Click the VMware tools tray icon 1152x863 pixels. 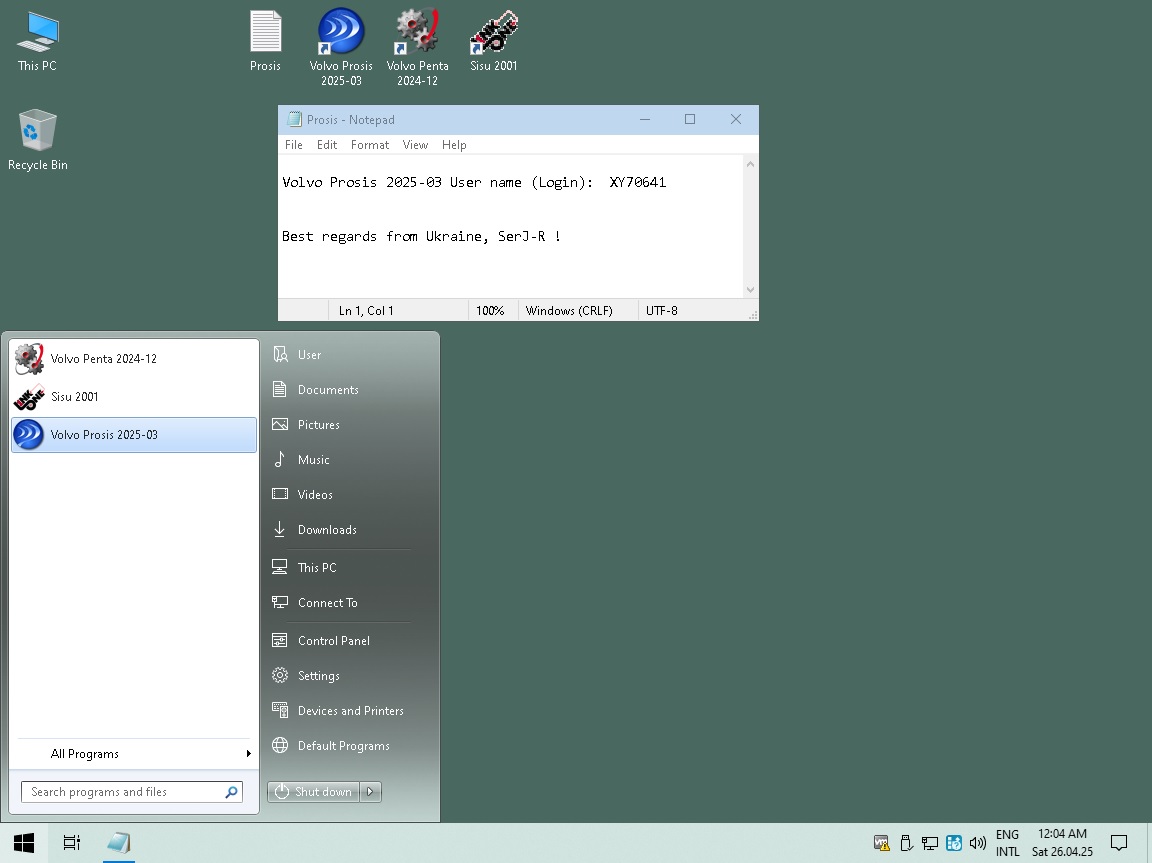[x=882, y=843]
